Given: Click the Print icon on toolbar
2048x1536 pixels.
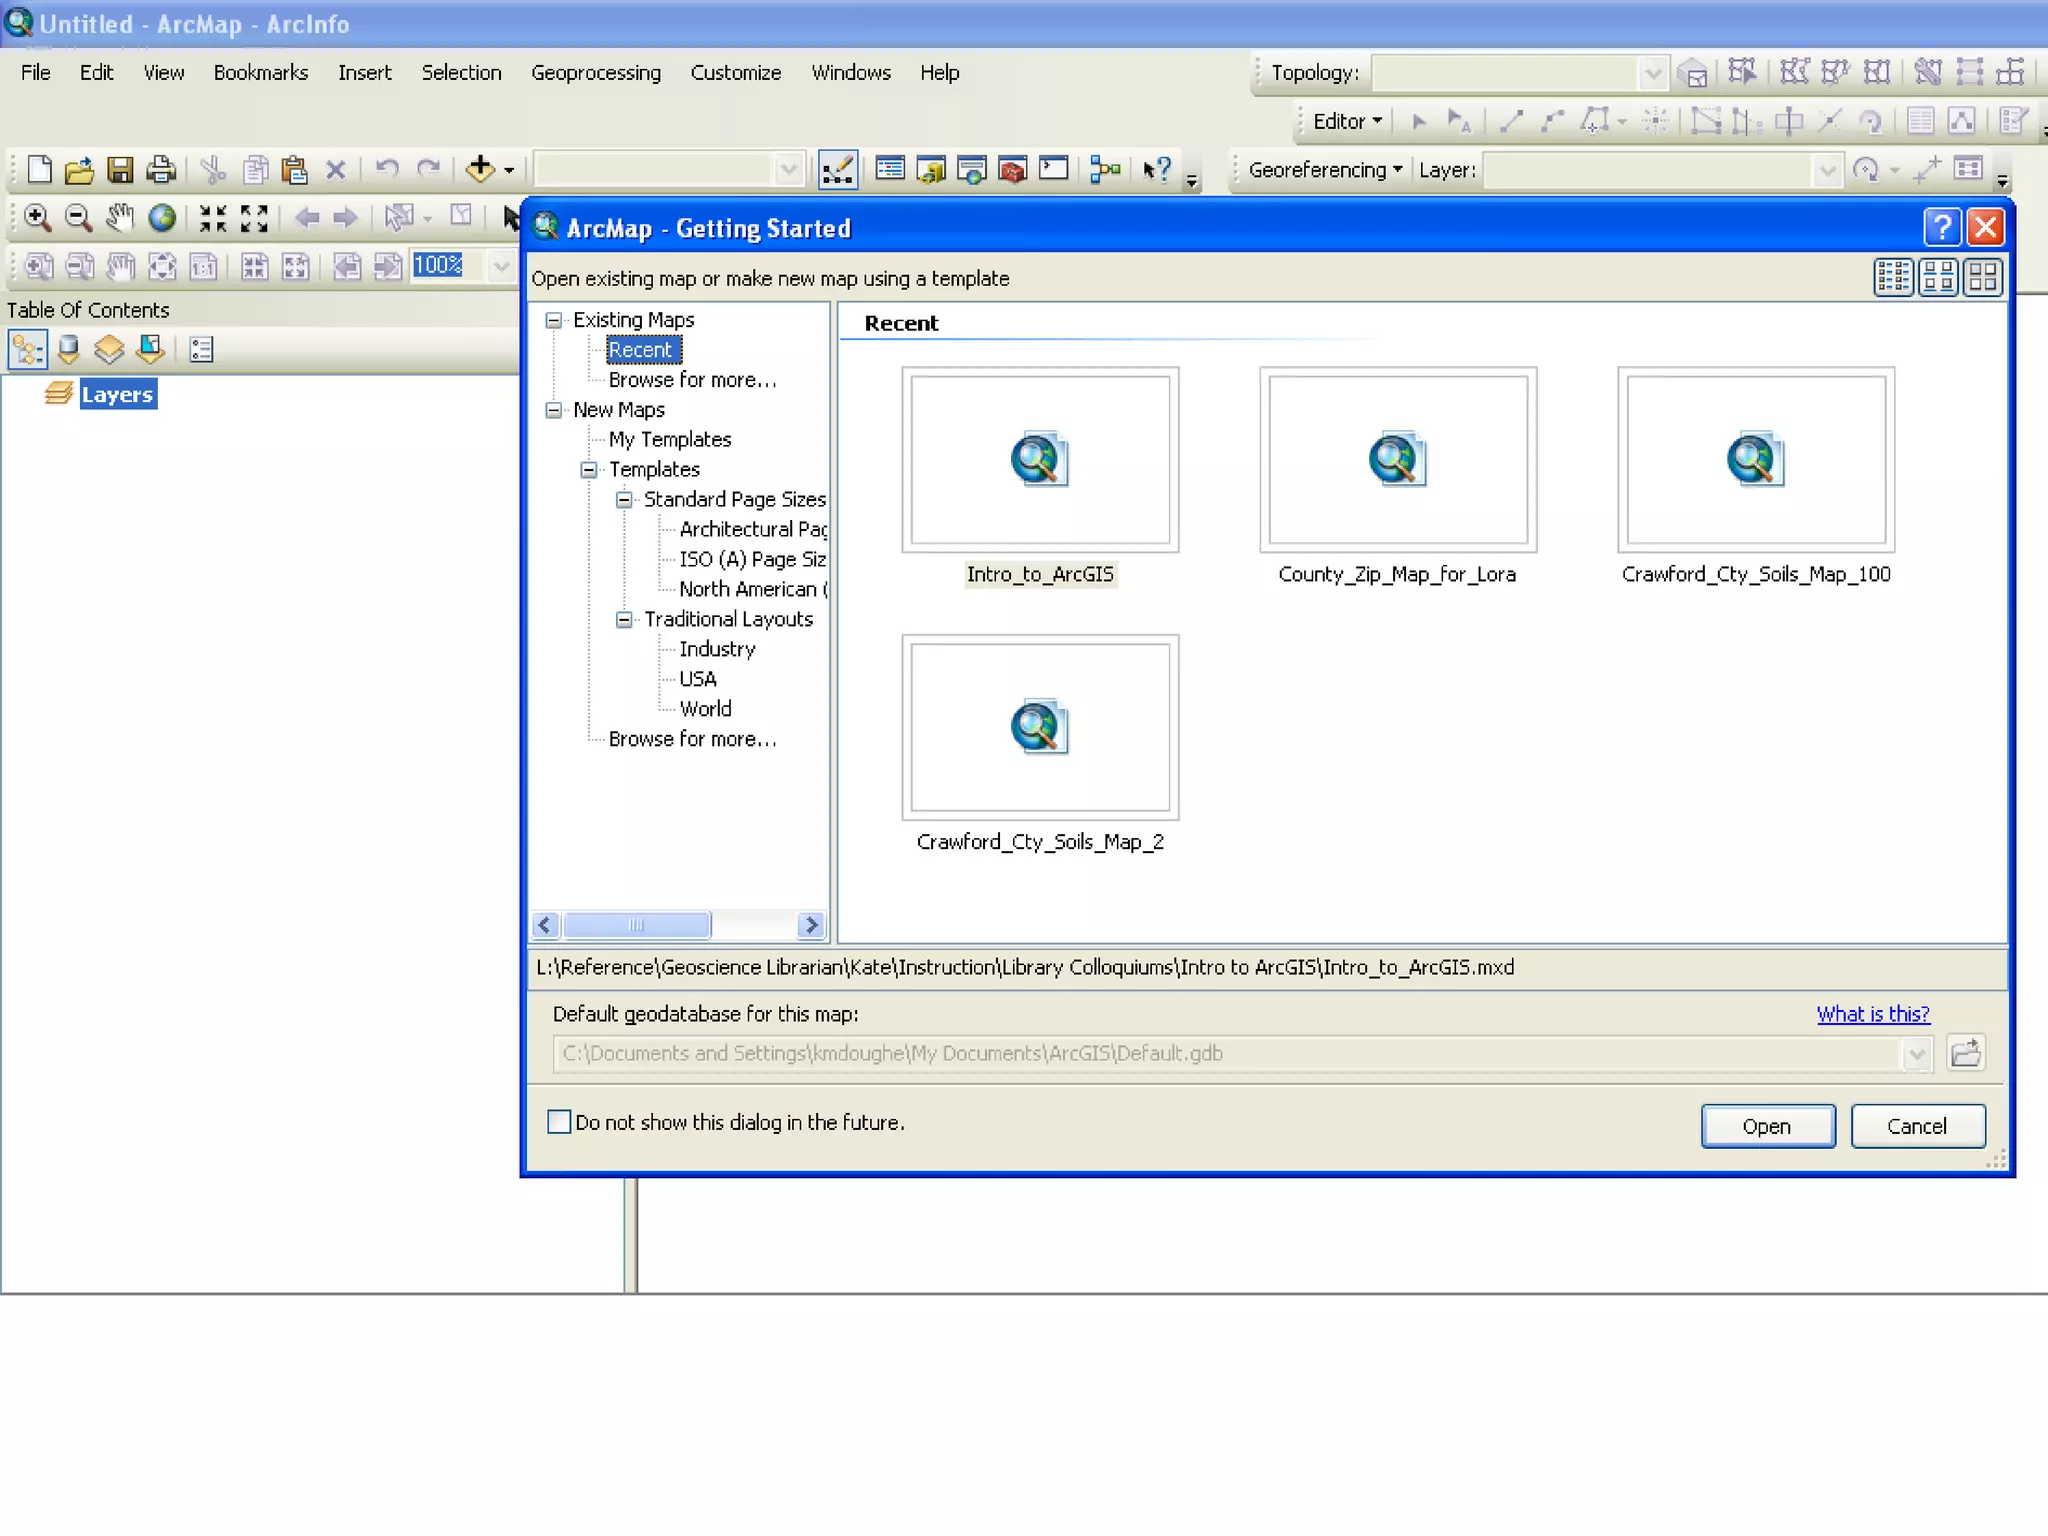Looking at the screenshot, I should coord(161,170).
